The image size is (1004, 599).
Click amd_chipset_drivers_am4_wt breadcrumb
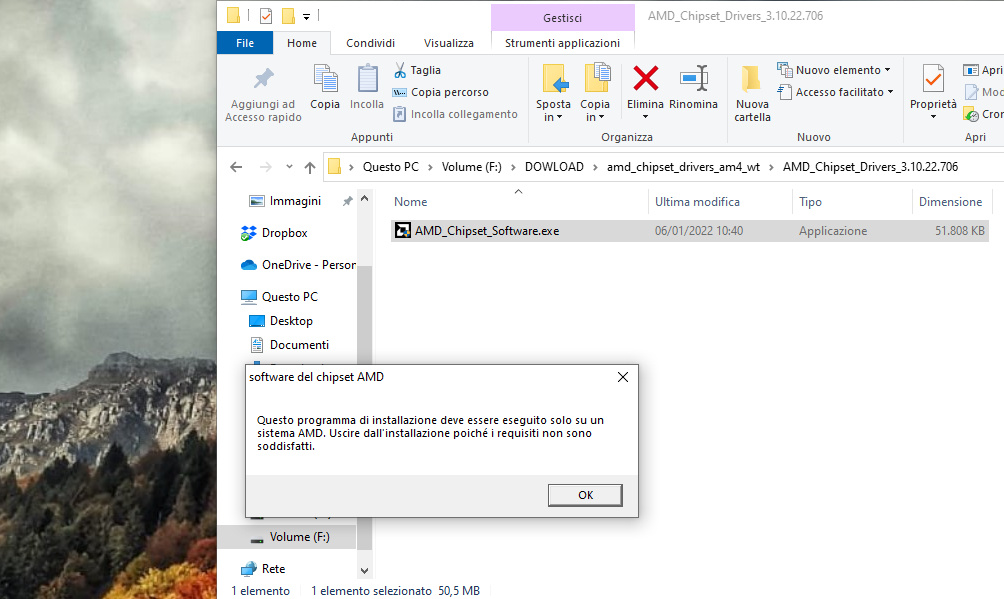point(683,167)
